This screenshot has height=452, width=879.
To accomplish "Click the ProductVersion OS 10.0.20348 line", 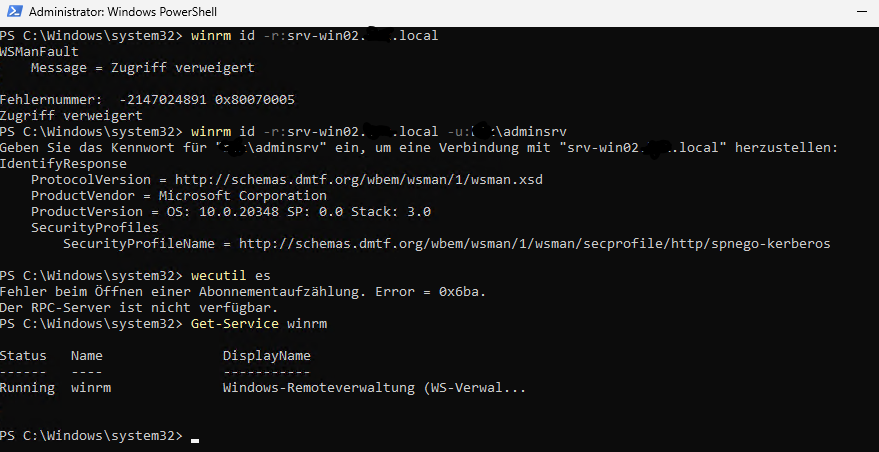I will 231,212.
